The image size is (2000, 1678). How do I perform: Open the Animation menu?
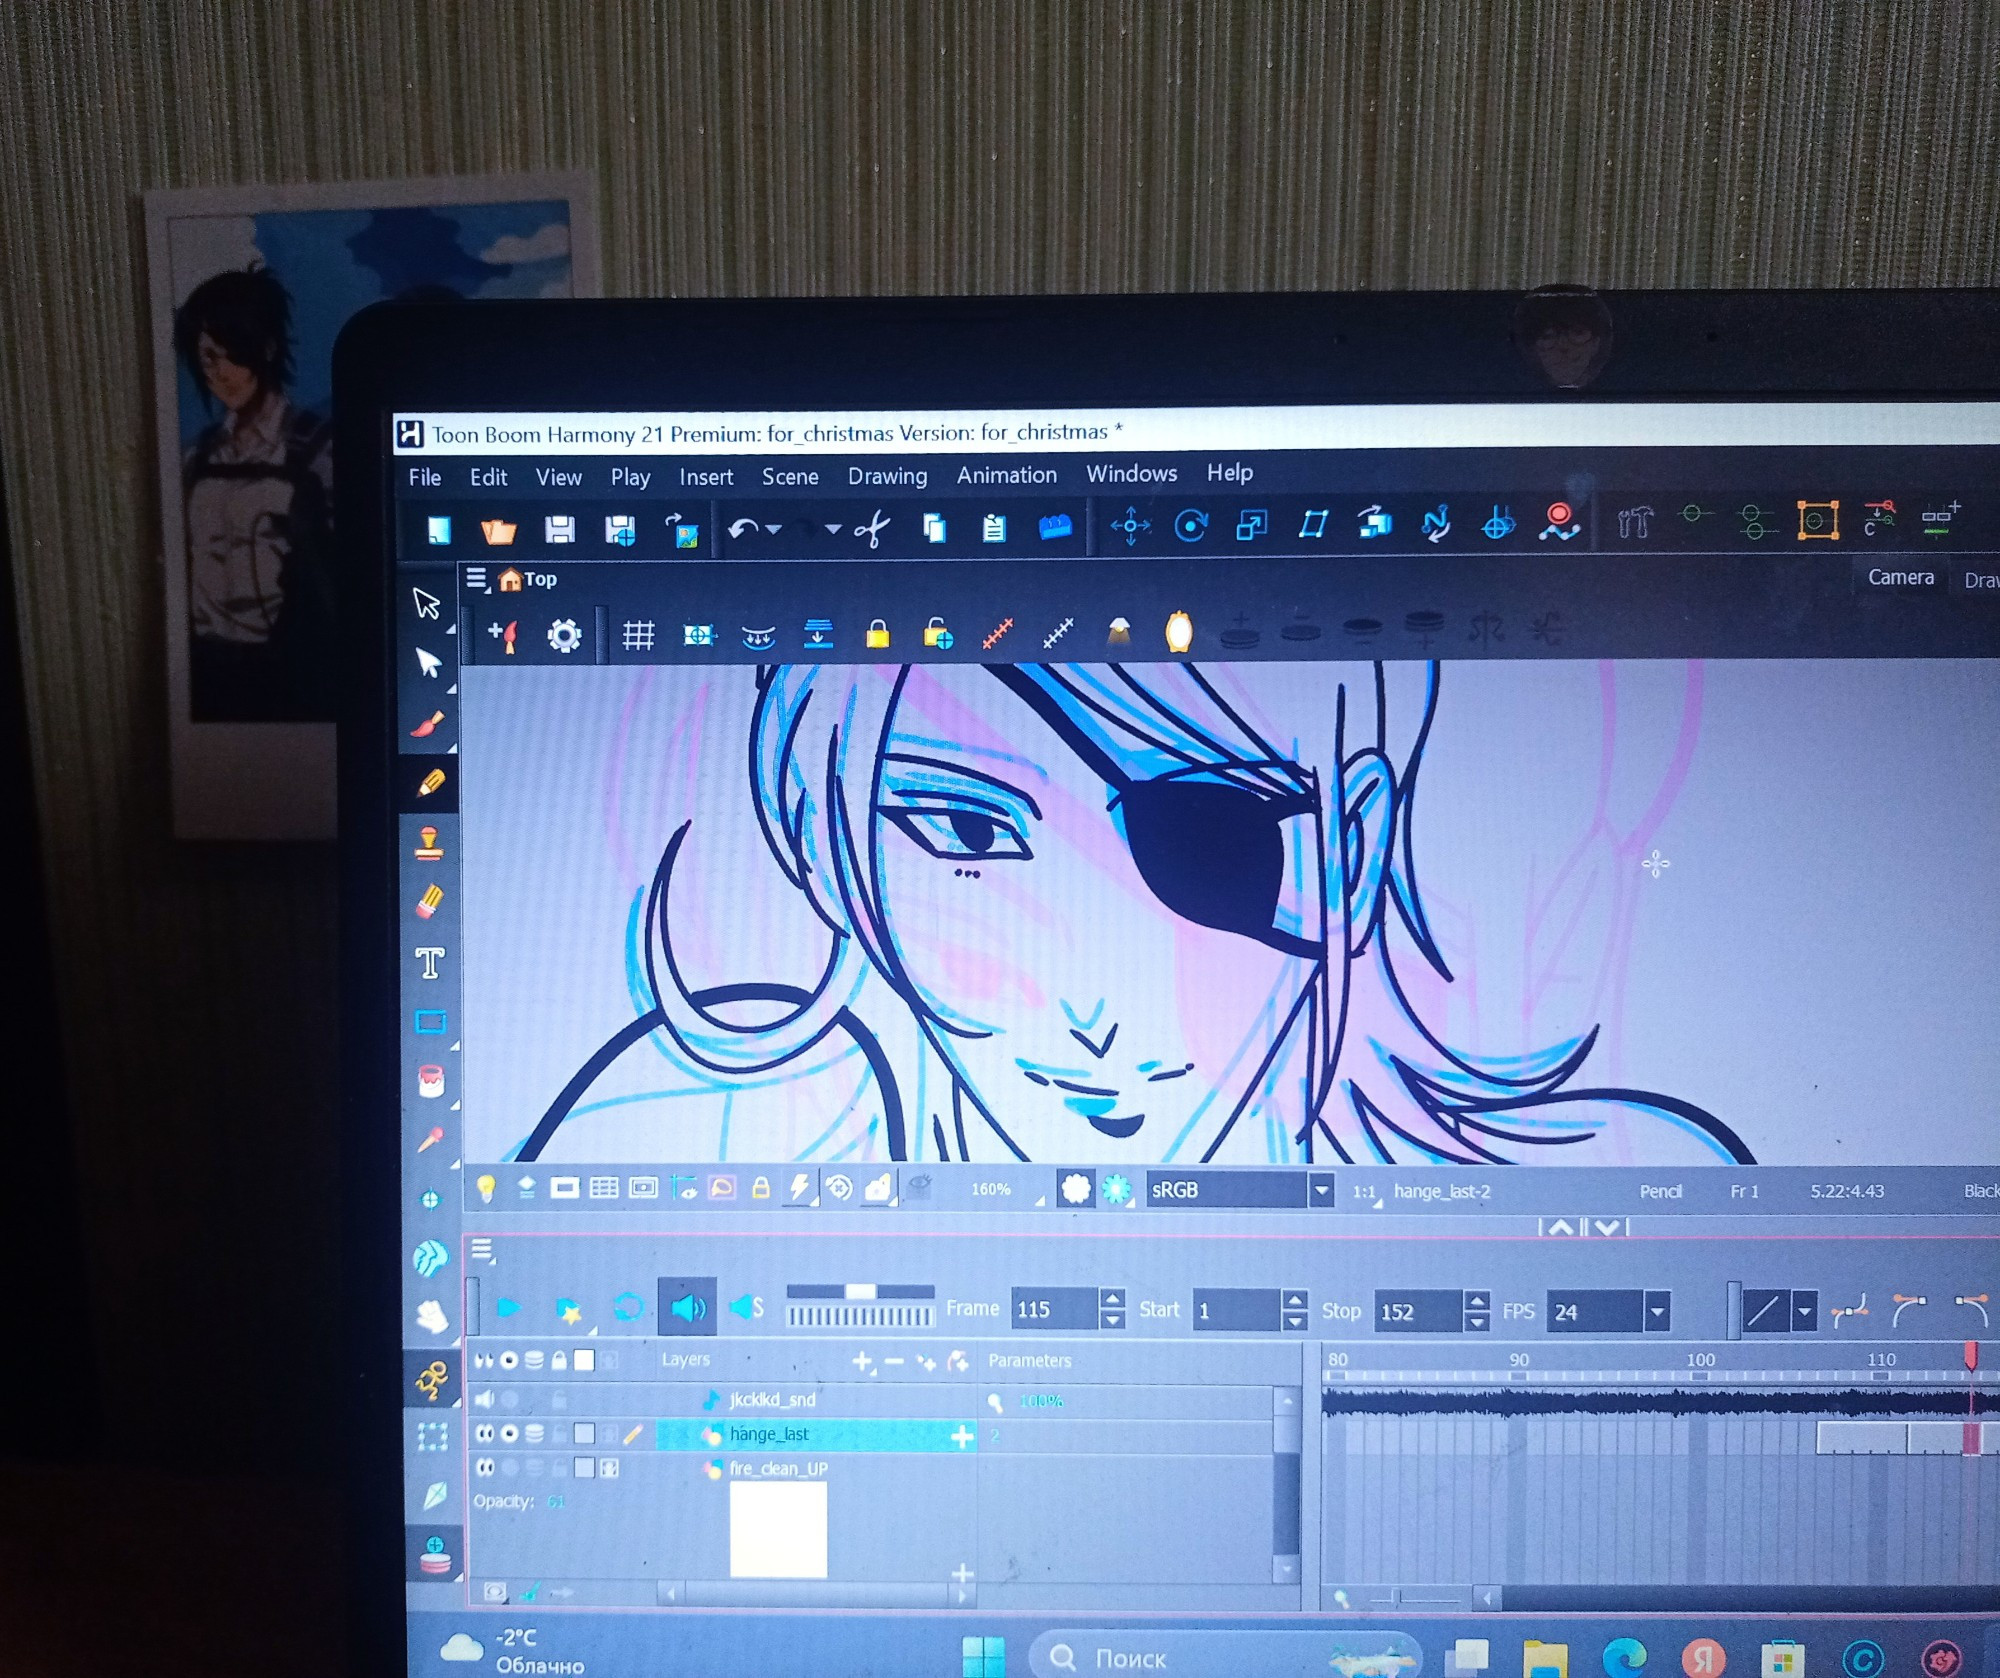tap(1006, 475)
